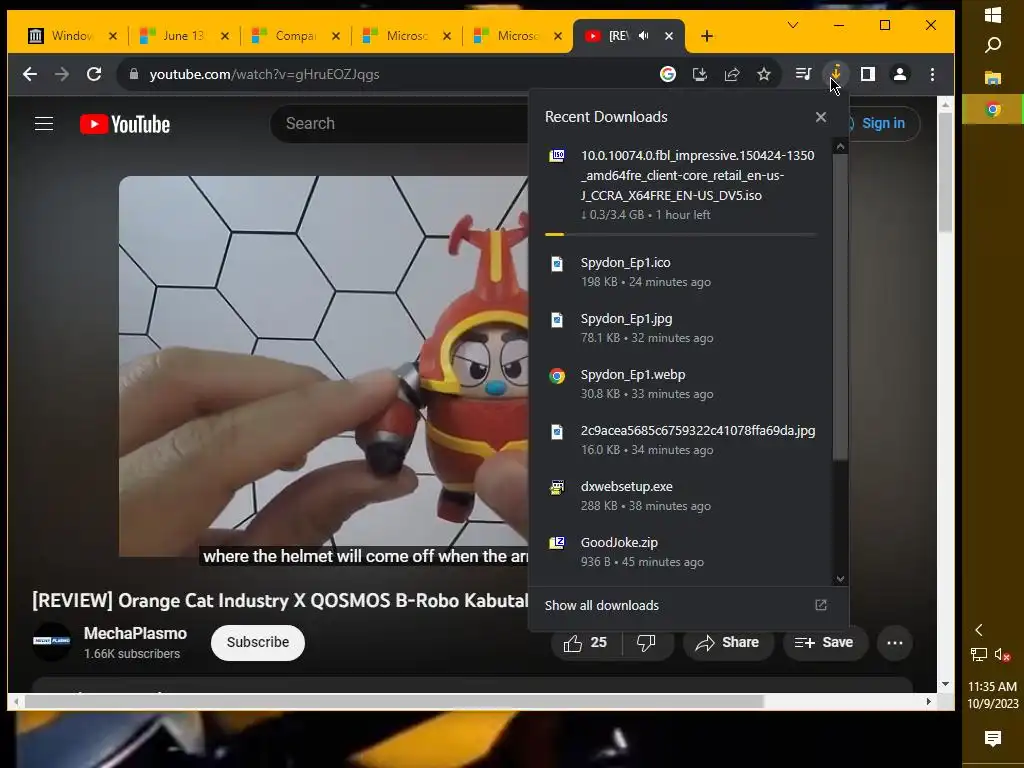Mute the YouTube tab audio icon

[644, 36]
